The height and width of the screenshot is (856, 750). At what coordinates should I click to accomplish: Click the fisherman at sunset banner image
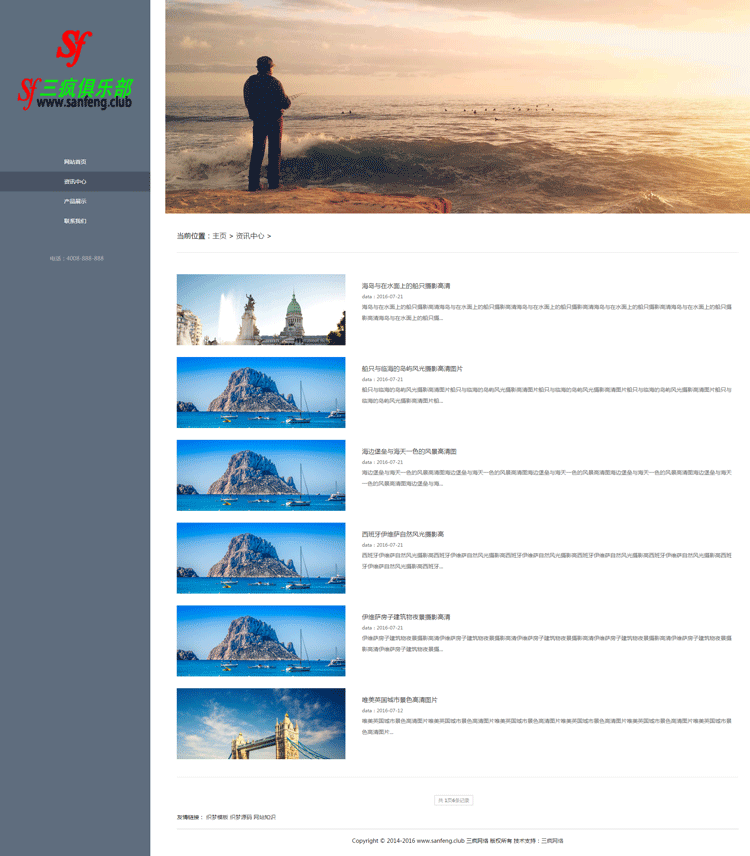pos(457,106)
